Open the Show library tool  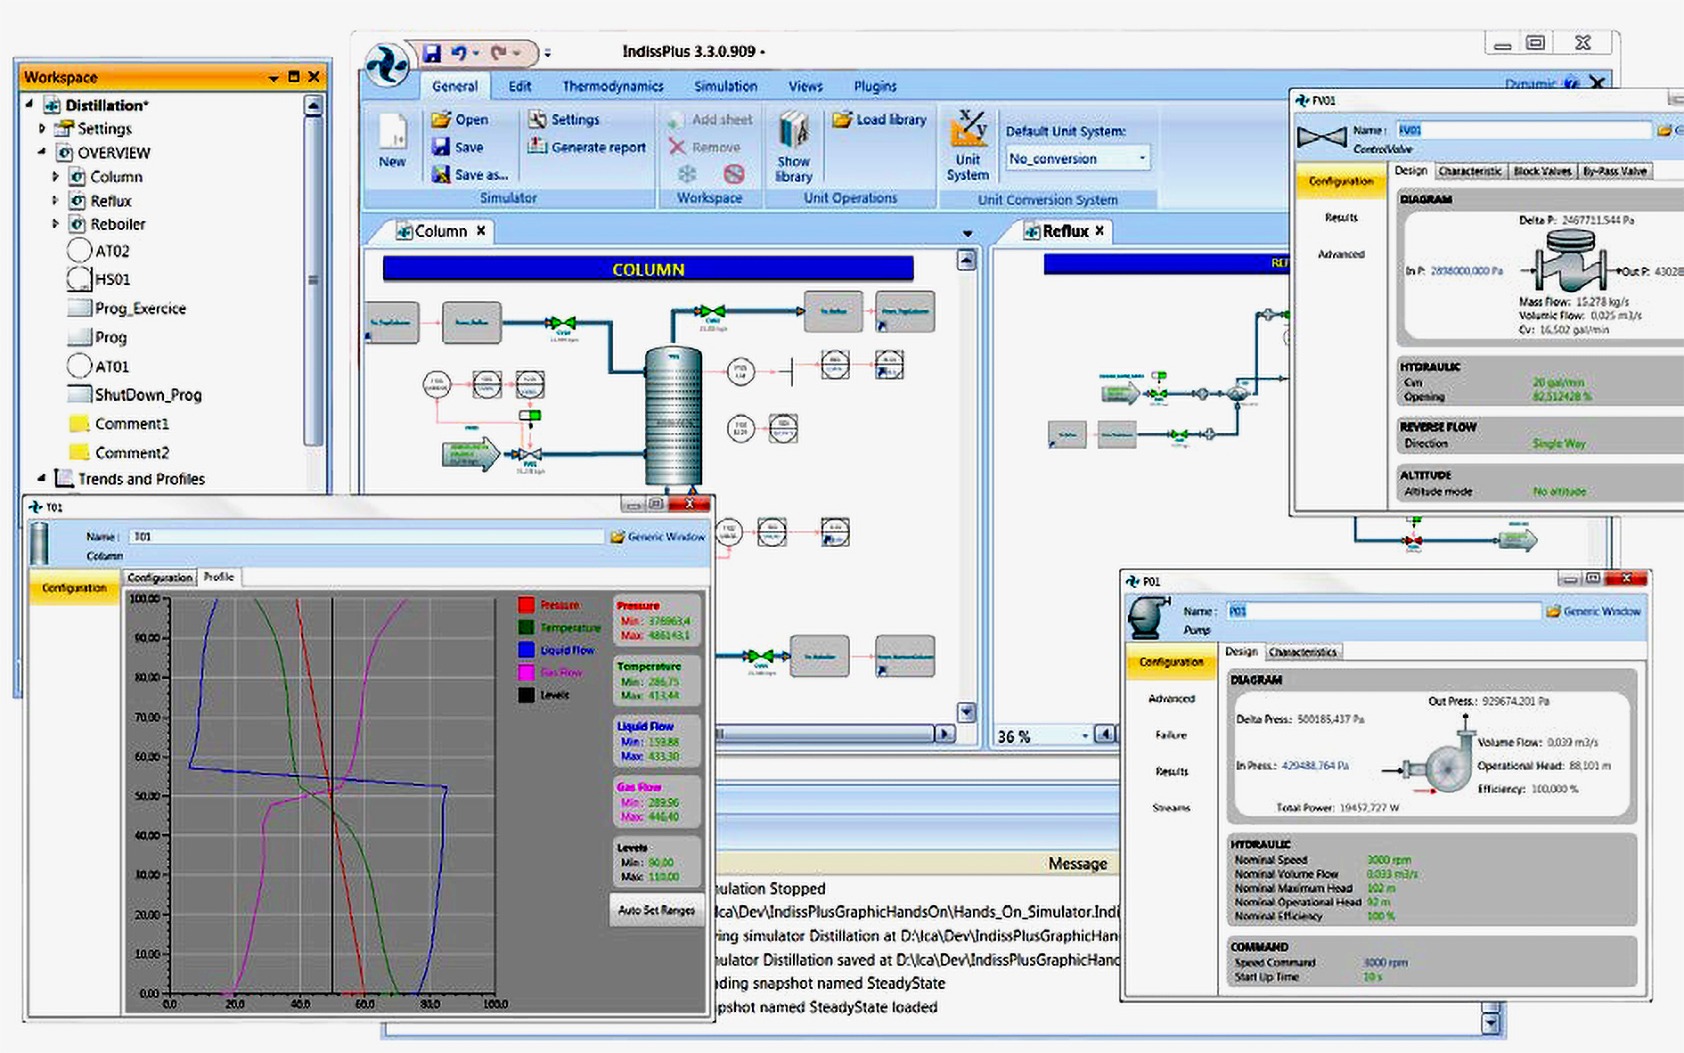click(793, 146)
